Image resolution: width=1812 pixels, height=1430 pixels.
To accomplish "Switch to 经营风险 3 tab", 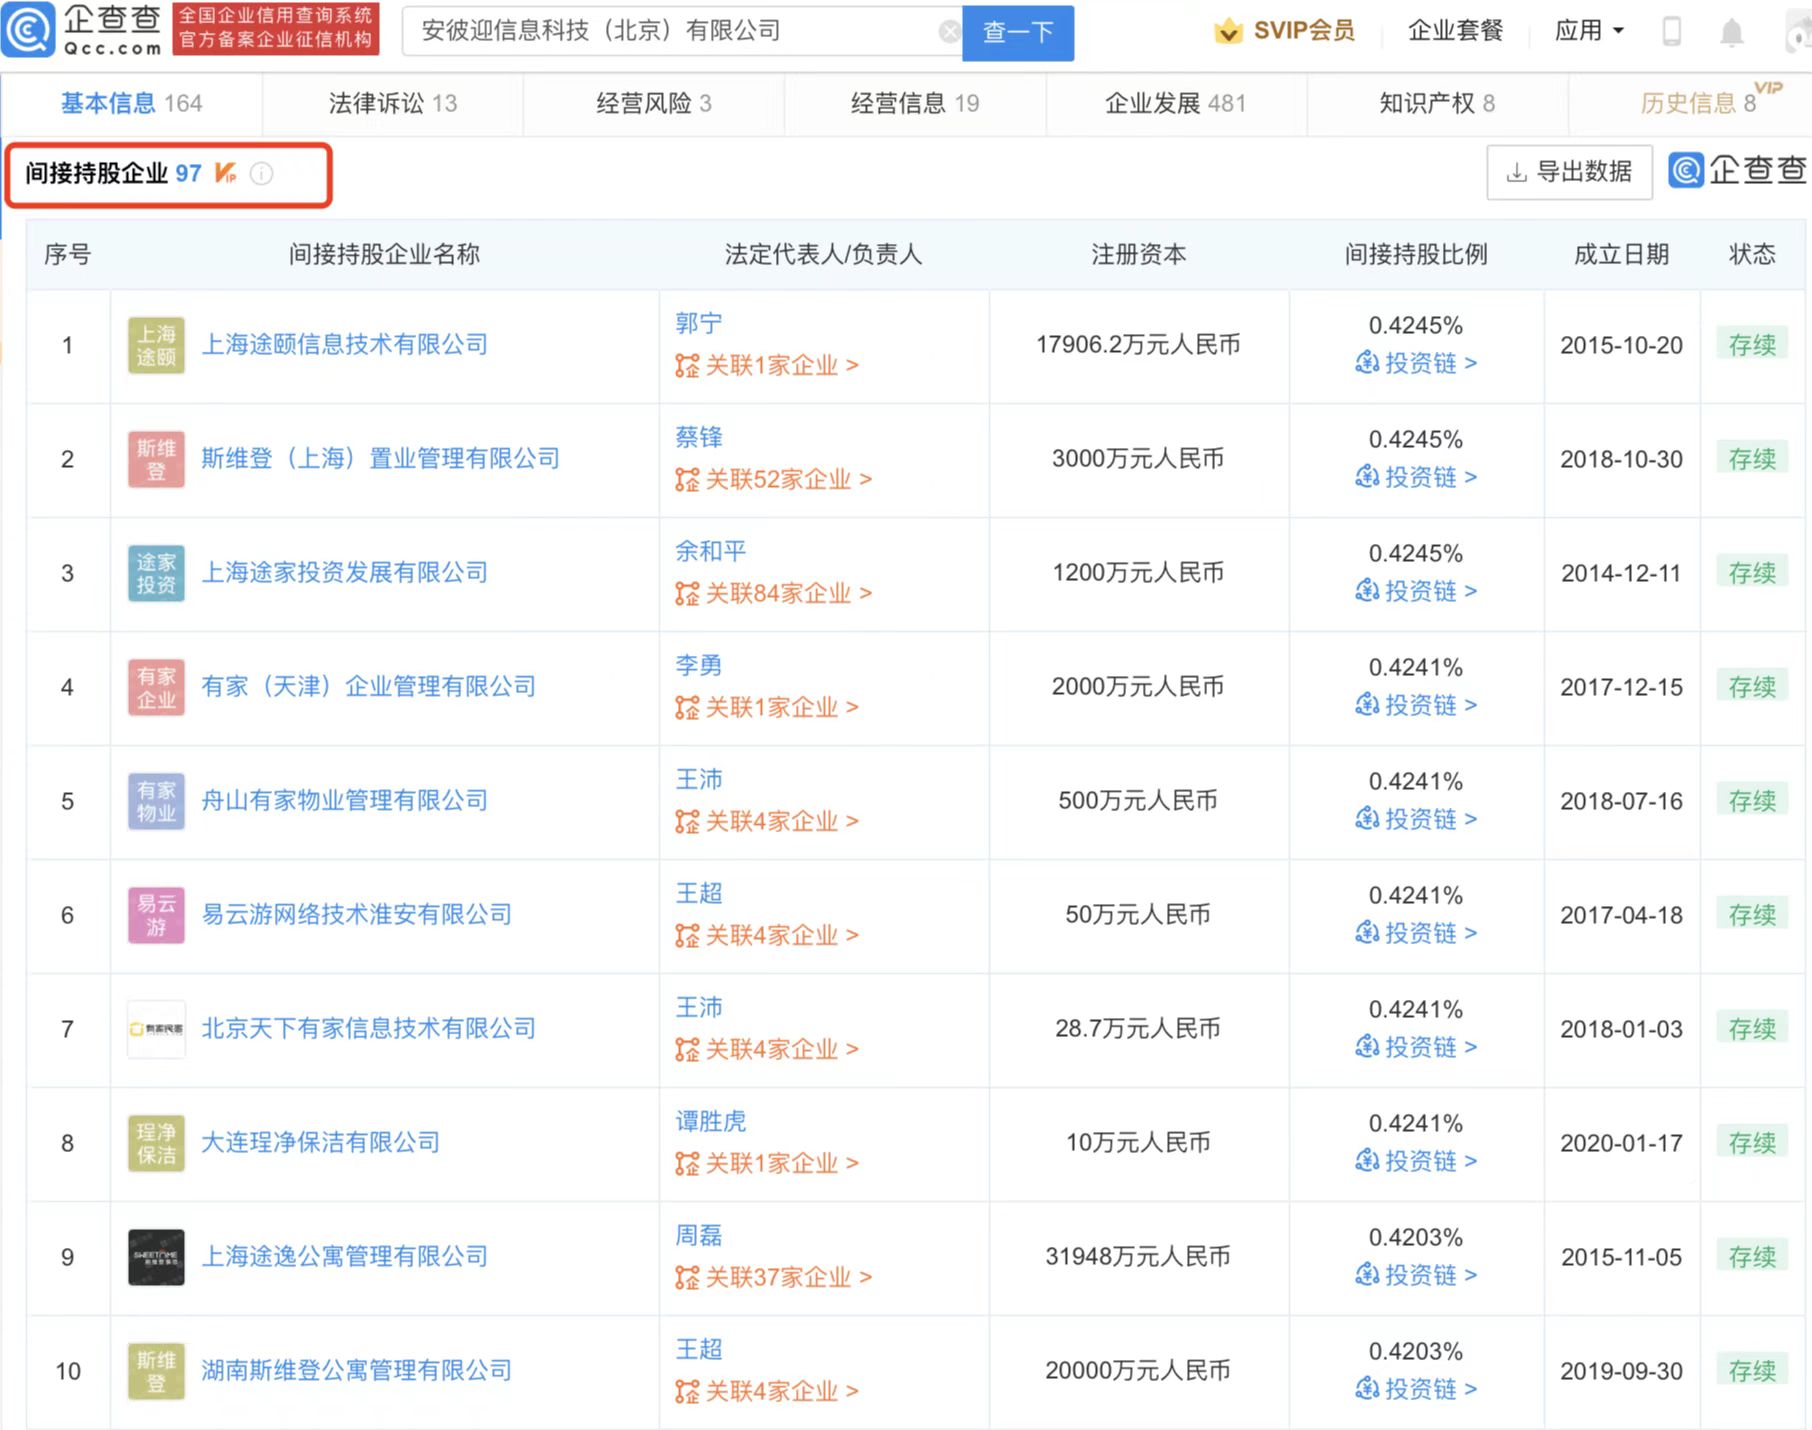I will 654,103.
